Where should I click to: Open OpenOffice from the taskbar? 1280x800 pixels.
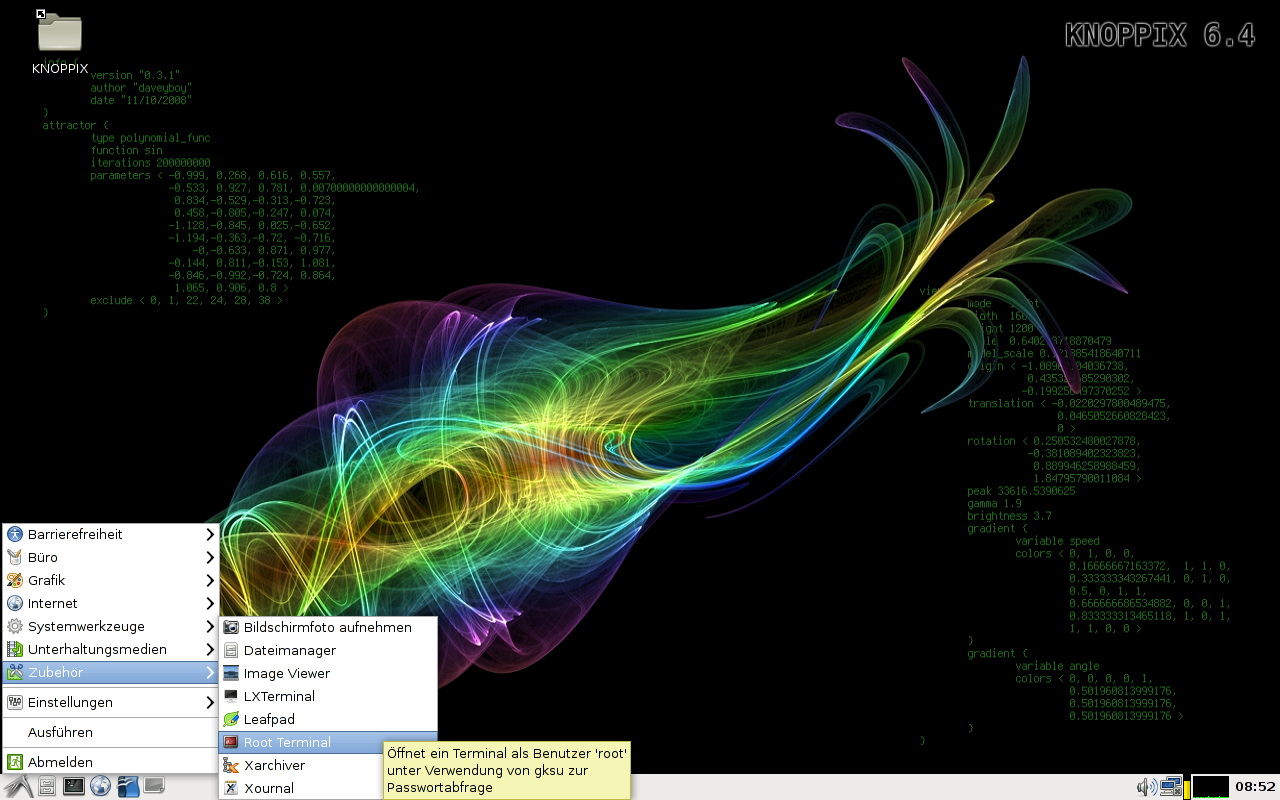coord(127,786)
